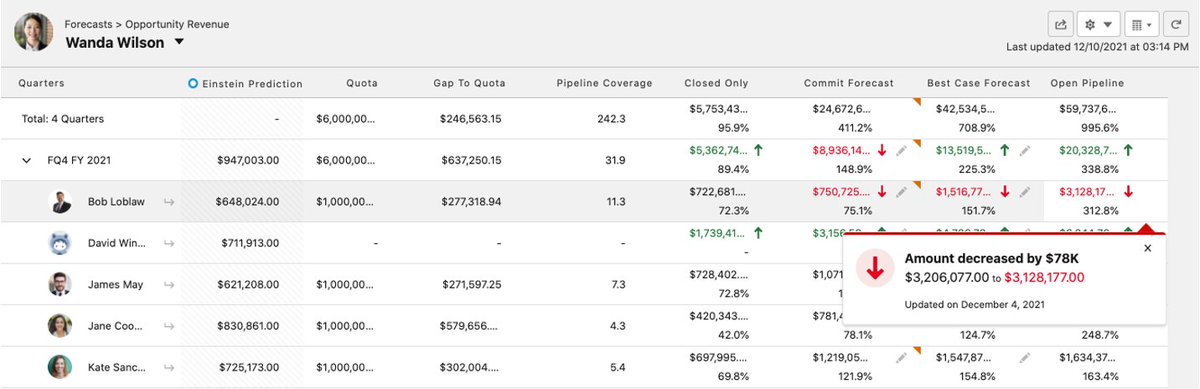Select the James May row name

115,285
